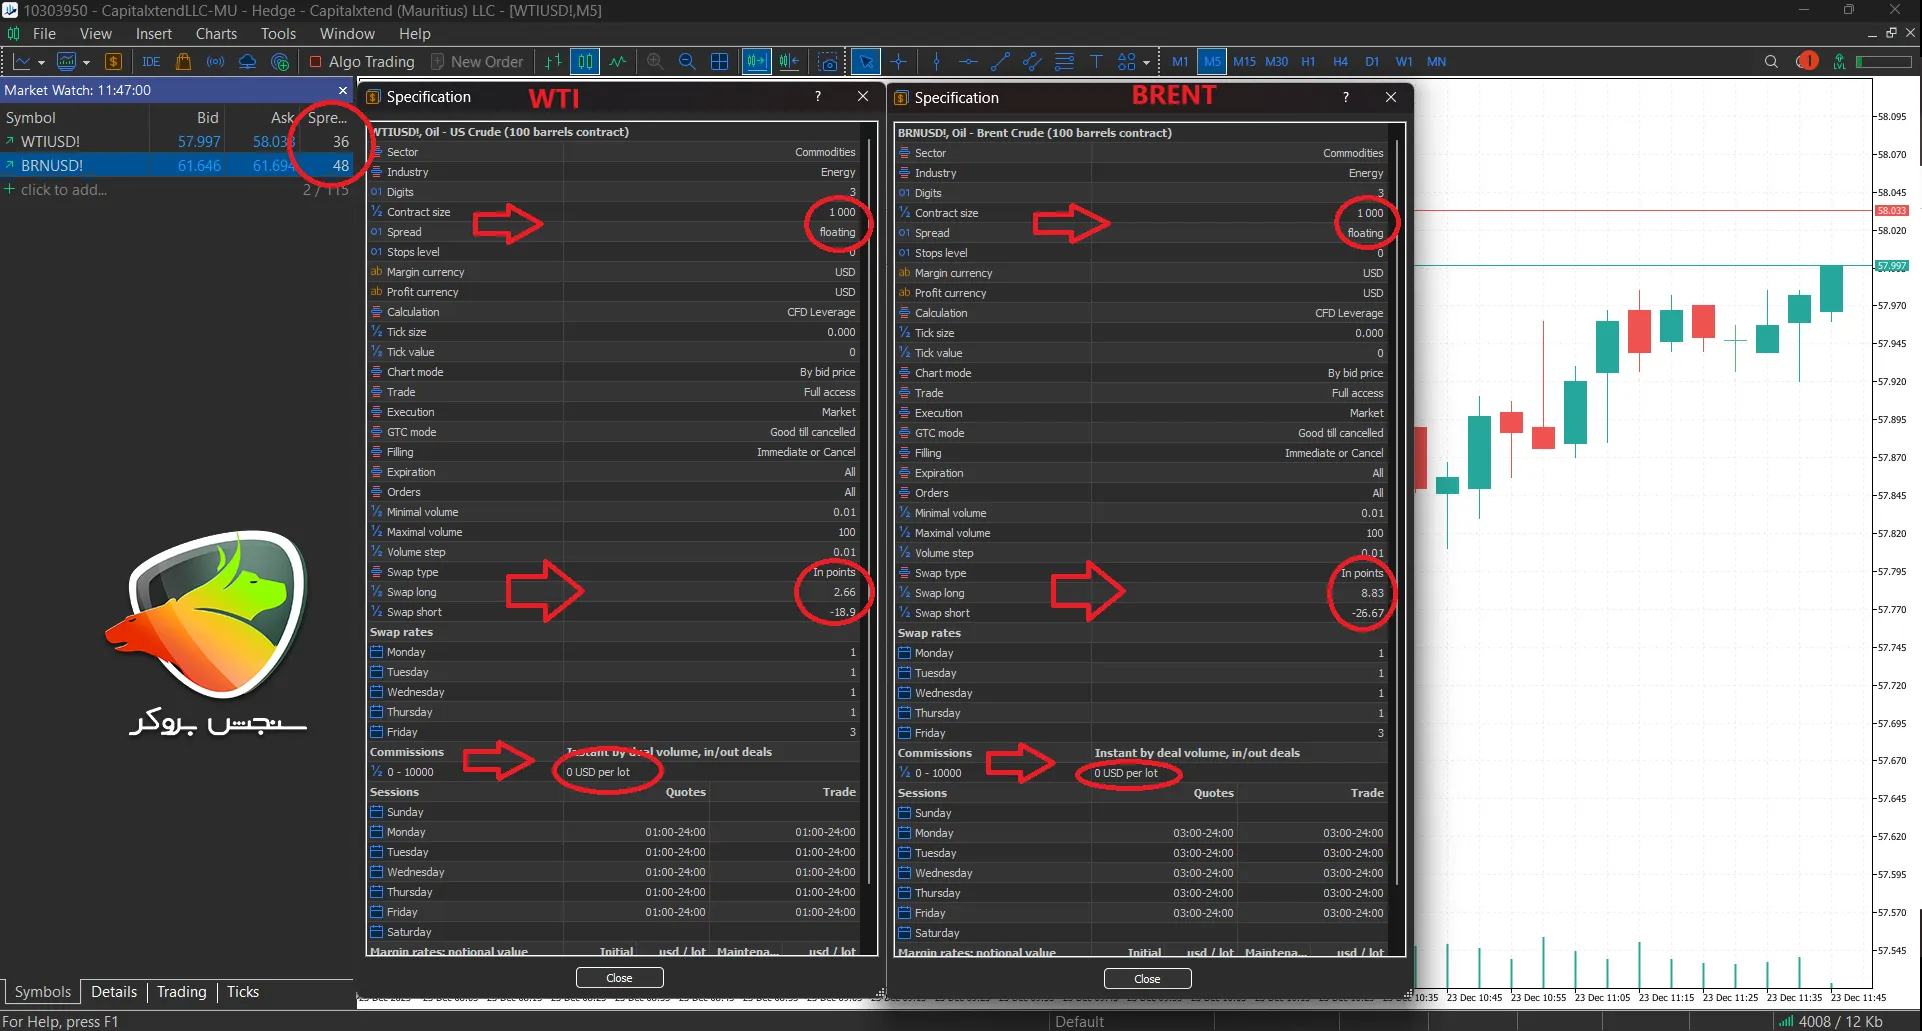This screenshot has height=1031, width=1922.
Task: Toggle chart shift from right border
Action: [789, 62]
